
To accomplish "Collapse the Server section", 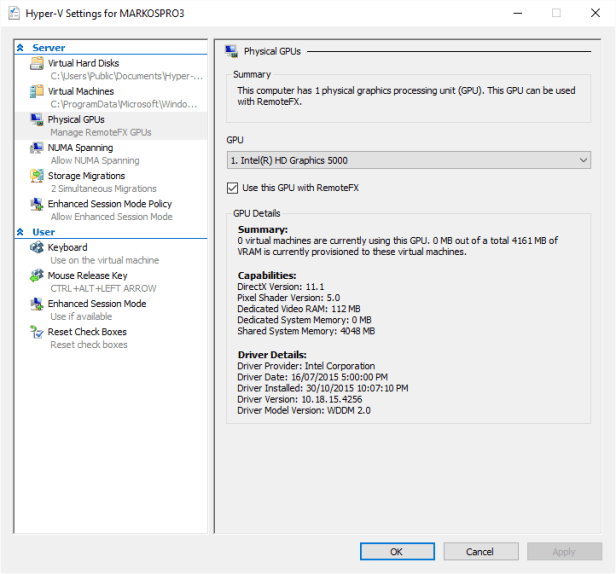I will [22, 48].
